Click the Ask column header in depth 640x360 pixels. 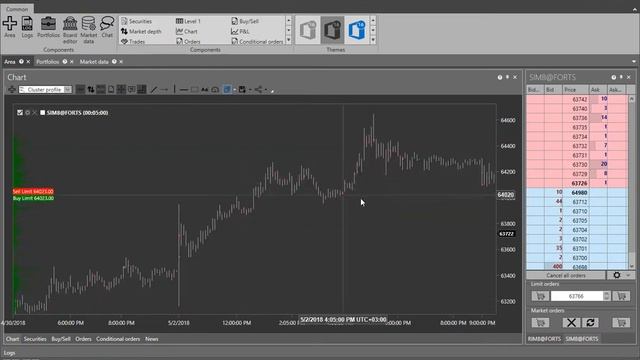(598, 90)
